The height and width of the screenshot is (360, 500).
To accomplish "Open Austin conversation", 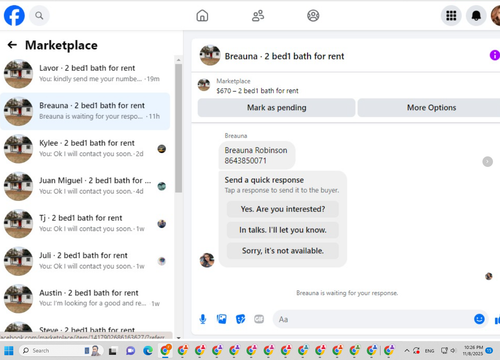I will click(x=85, y=299).
